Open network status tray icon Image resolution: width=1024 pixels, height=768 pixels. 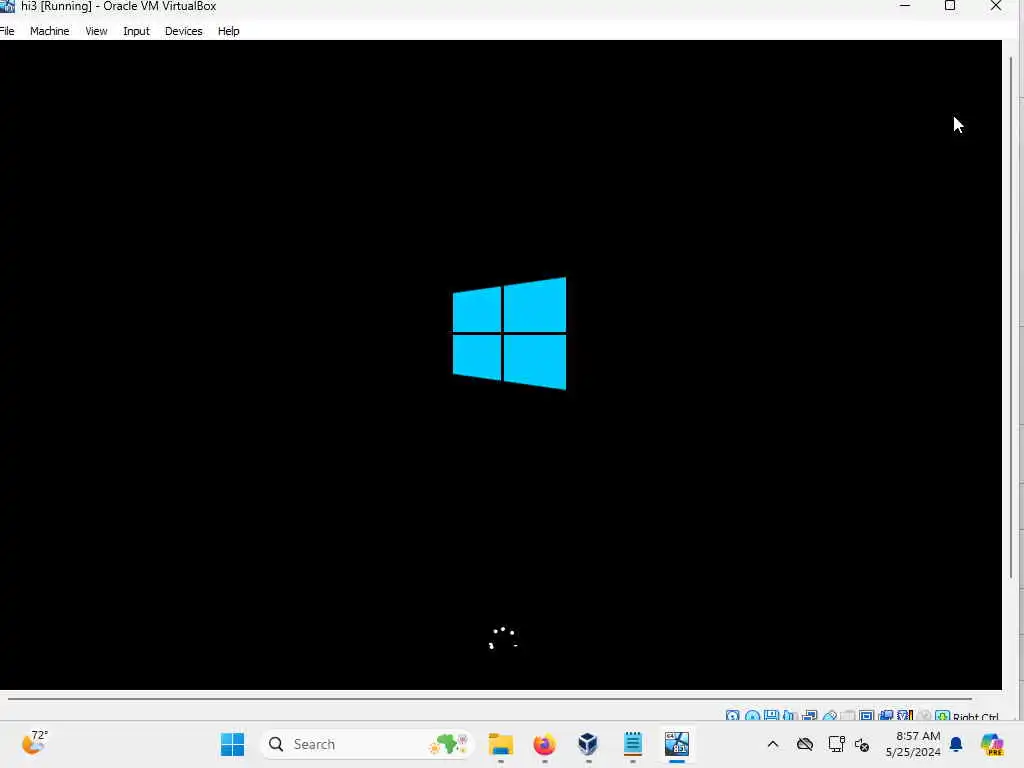pyautogui.click(x=836, y=744)
